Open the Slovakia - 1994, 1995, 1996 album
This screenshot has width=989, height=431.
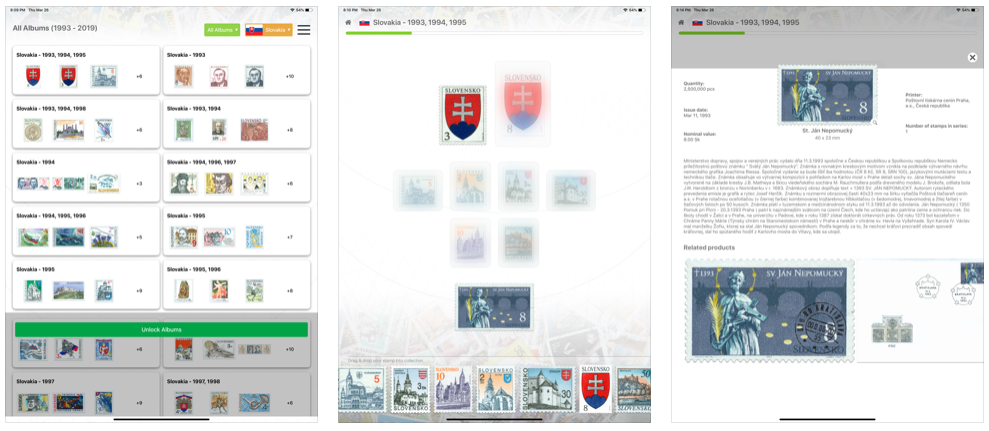86,231
